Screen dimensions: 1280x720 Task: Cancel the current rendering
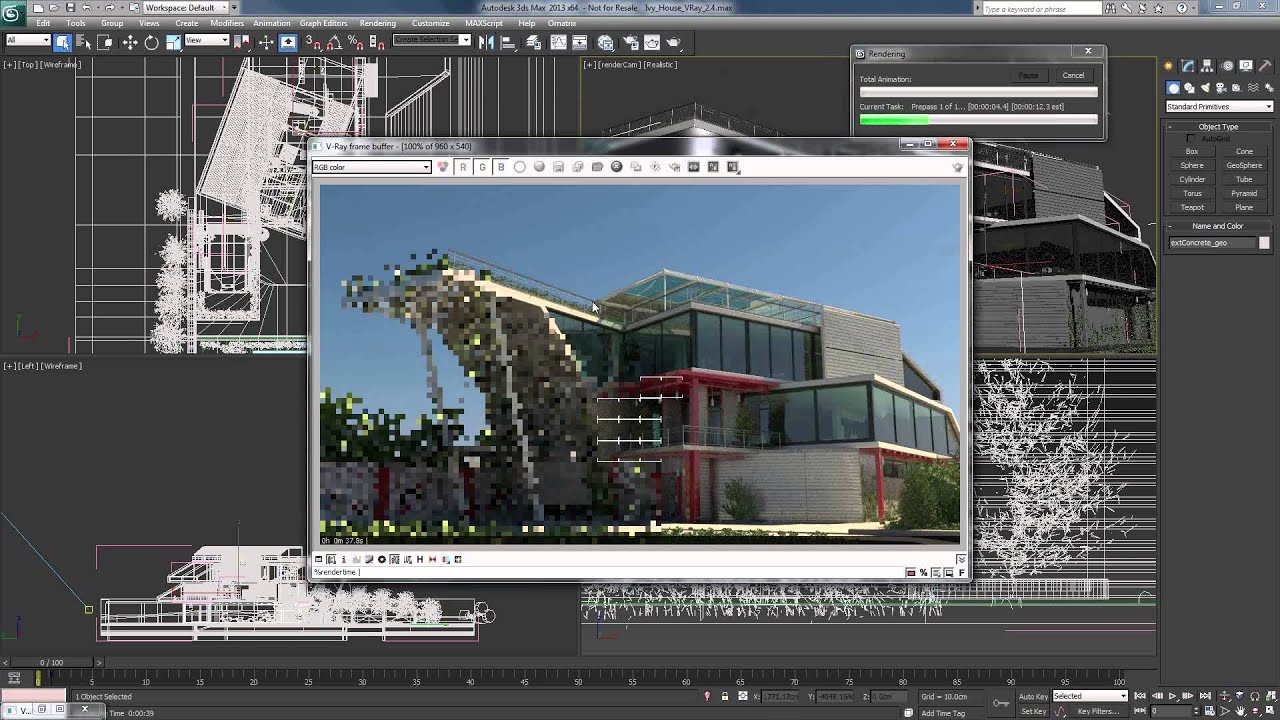[x=1073, y=75]
